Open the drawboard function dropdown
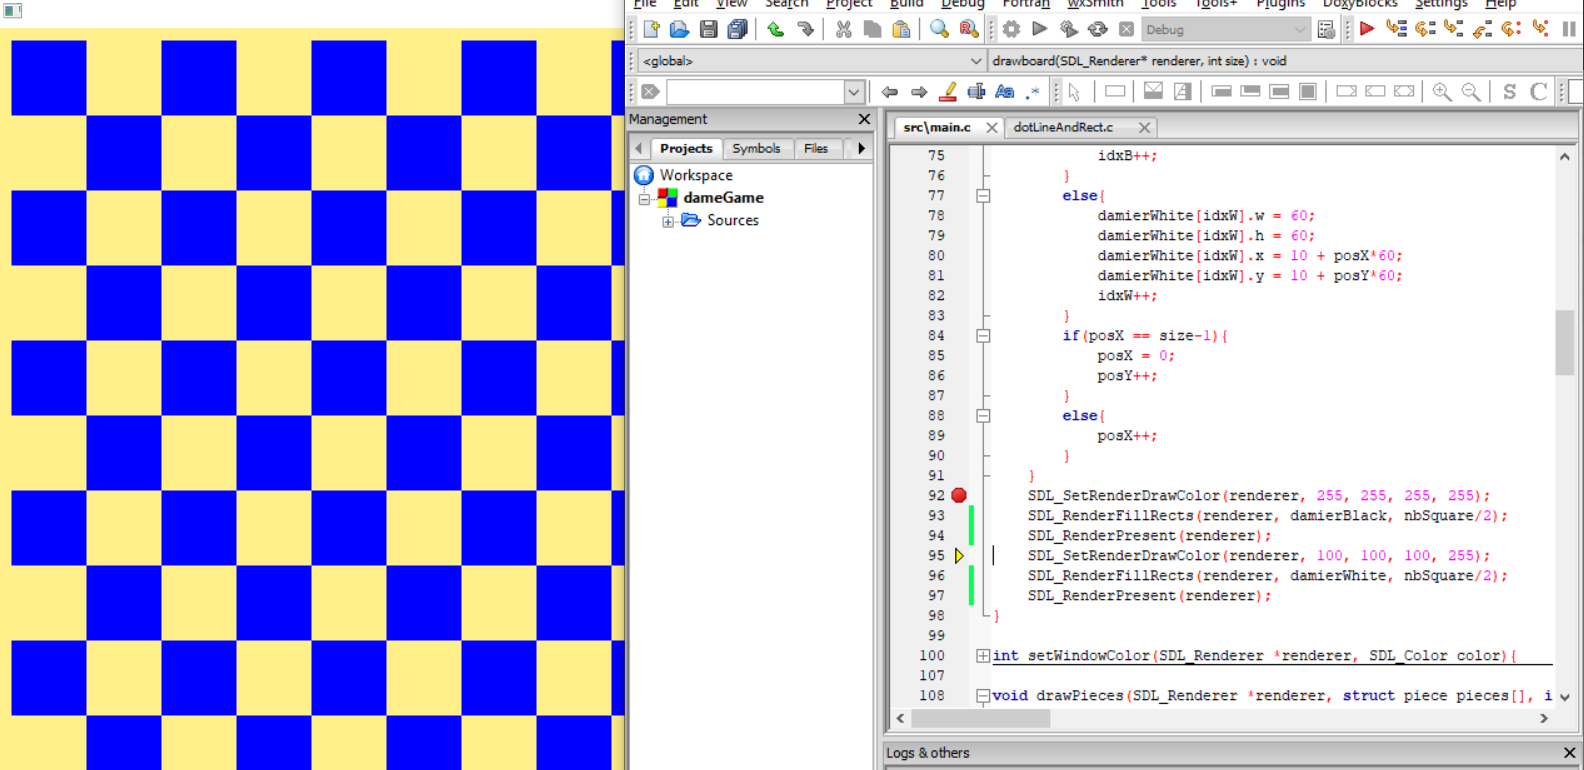Viewport: 1584px width, 770px height. point(1285,61)
